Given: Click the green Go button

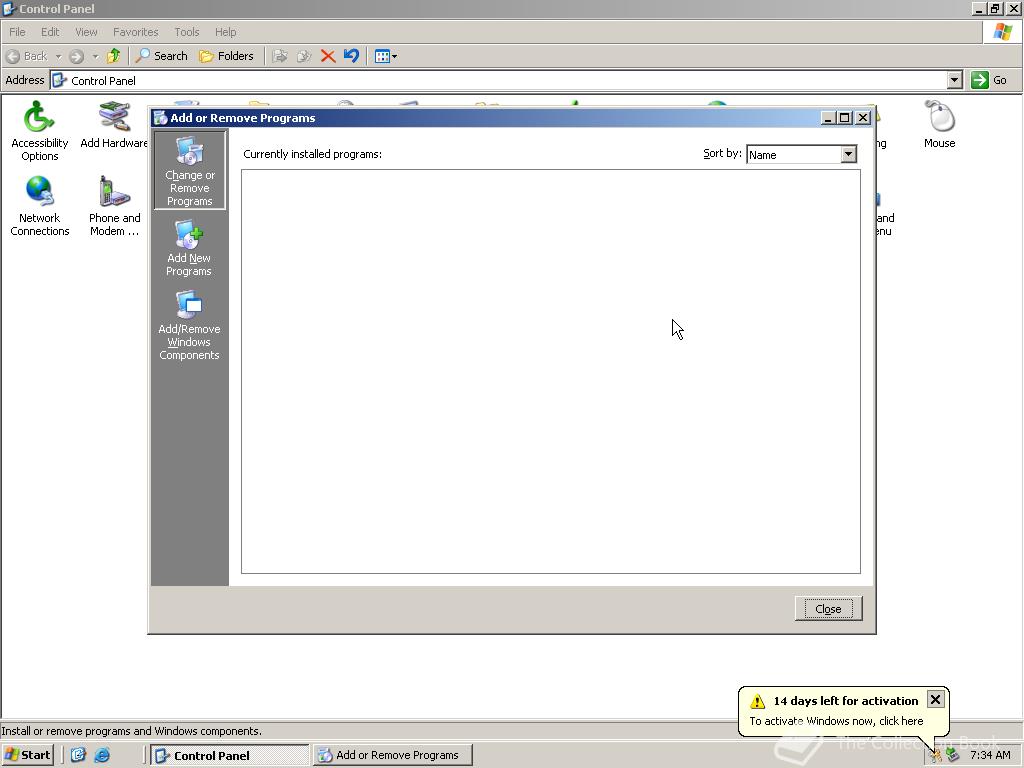Looking at the screenshot, I should tap(989, 80).
